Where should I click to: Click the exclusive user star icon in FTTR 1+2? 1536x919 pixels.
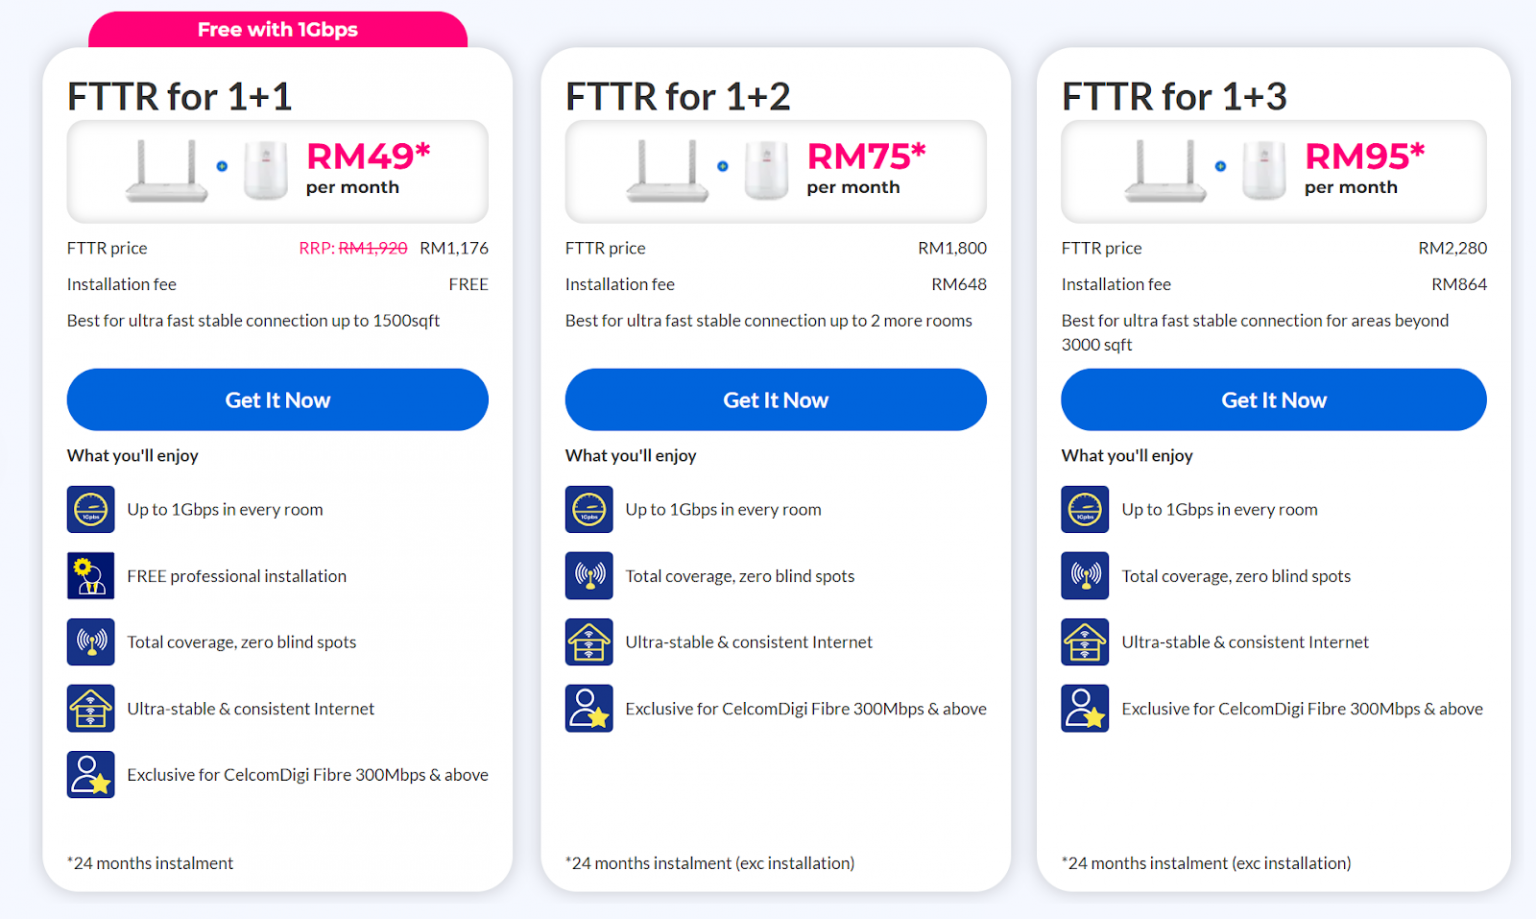(589, 708)
